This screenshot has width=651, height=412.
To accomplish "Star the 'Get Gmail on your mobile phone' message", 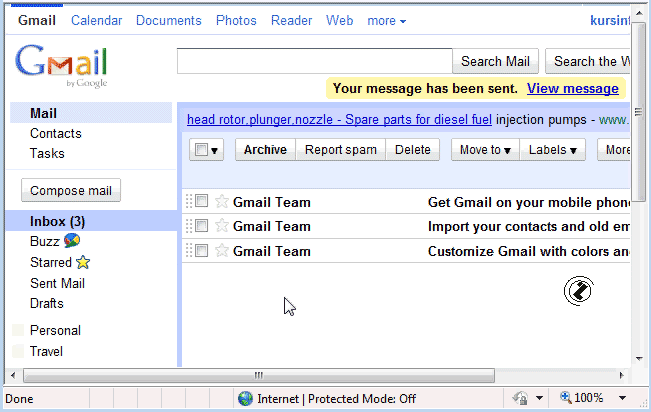I will 222,201.
